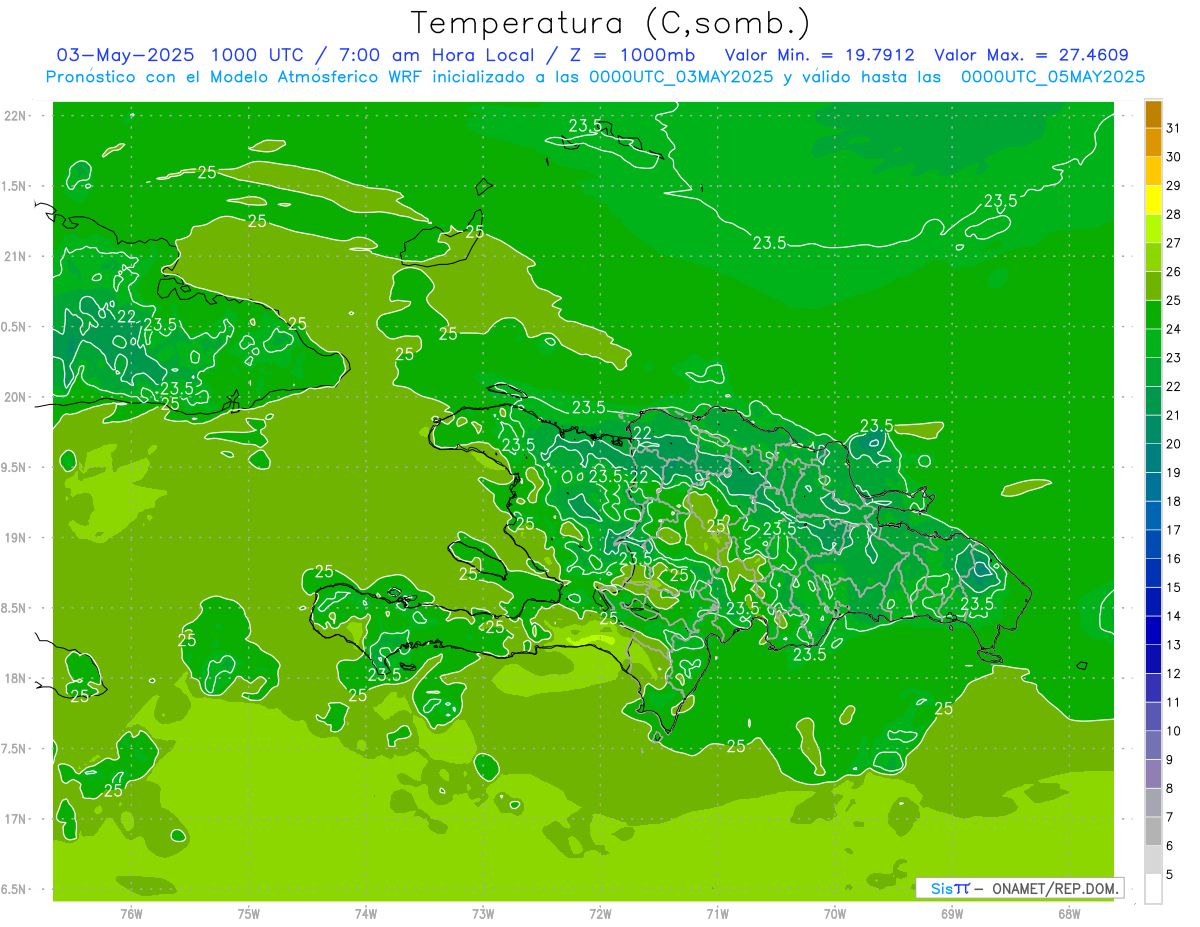
Task: Click the 19N latitude axis label
Action: pyautogui.click(x=15, y=538)
